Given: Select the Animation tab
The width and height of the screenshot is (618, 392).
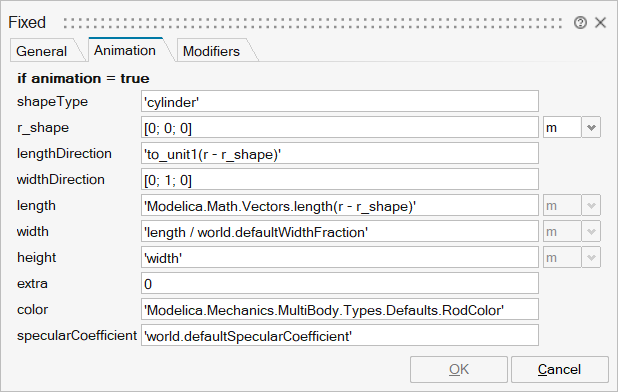Looking at the screenshot, I should tap(125, 50).
